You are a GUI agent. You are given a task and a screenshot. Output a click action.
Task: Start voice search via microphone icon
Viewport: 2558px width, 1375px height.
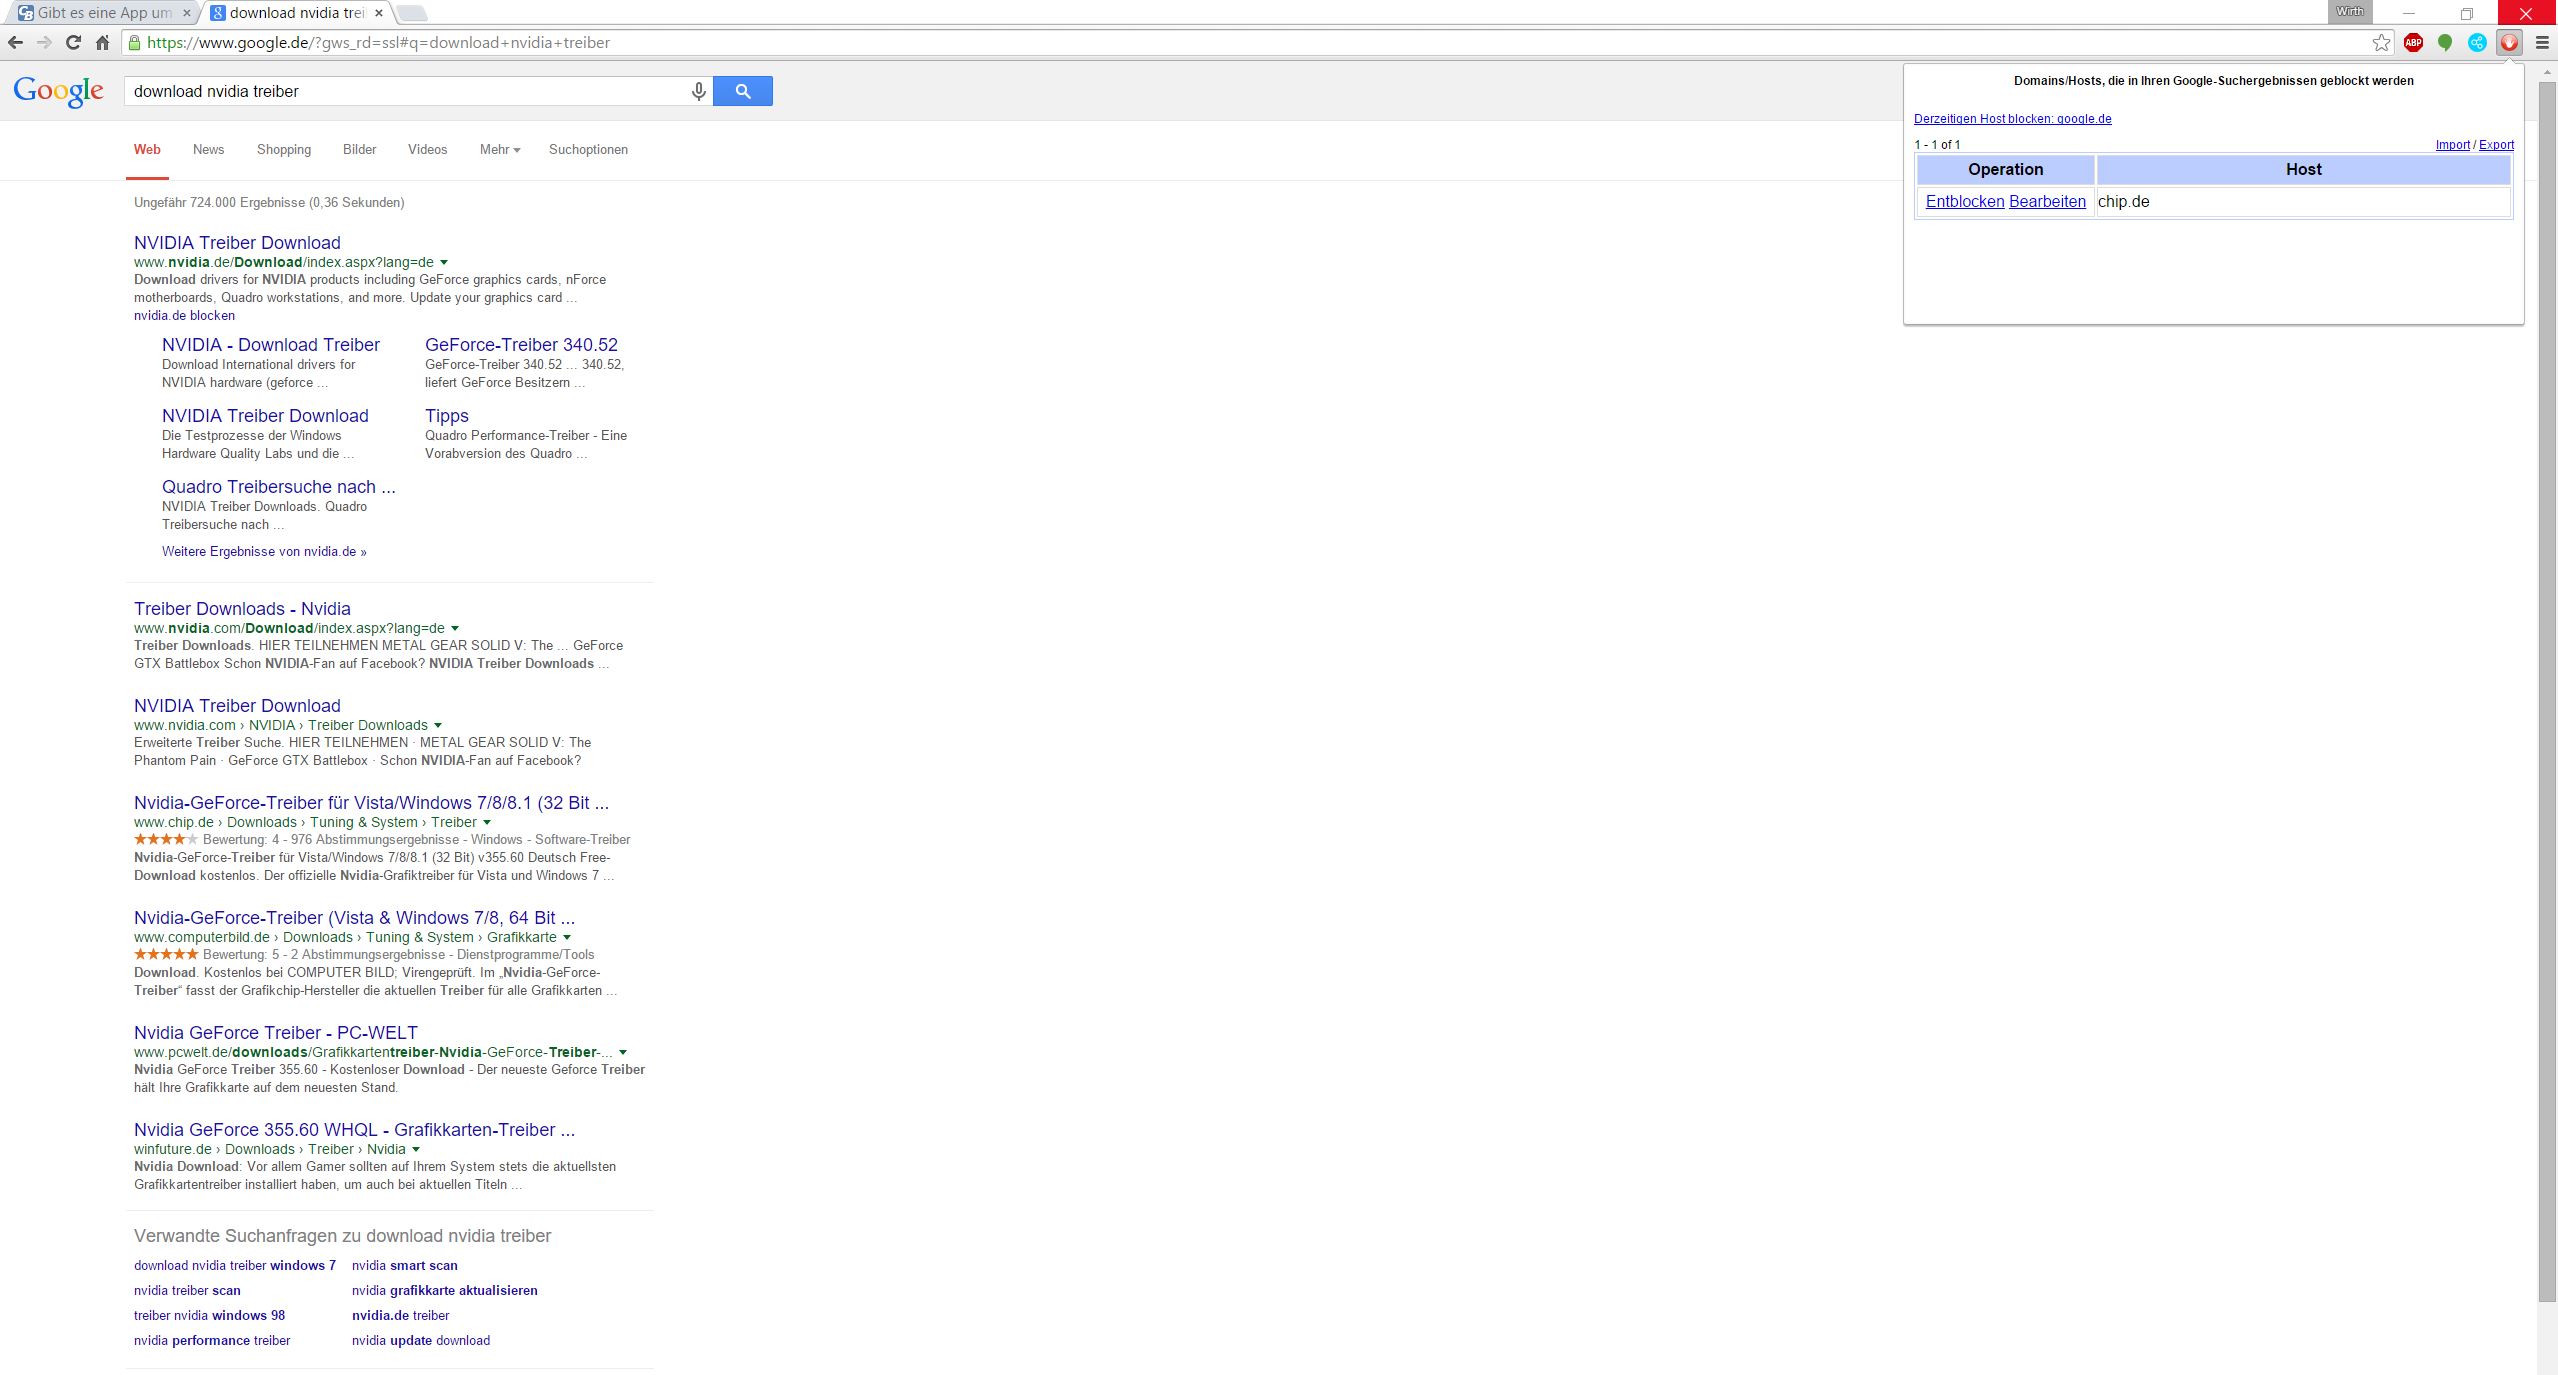[699, 91]
